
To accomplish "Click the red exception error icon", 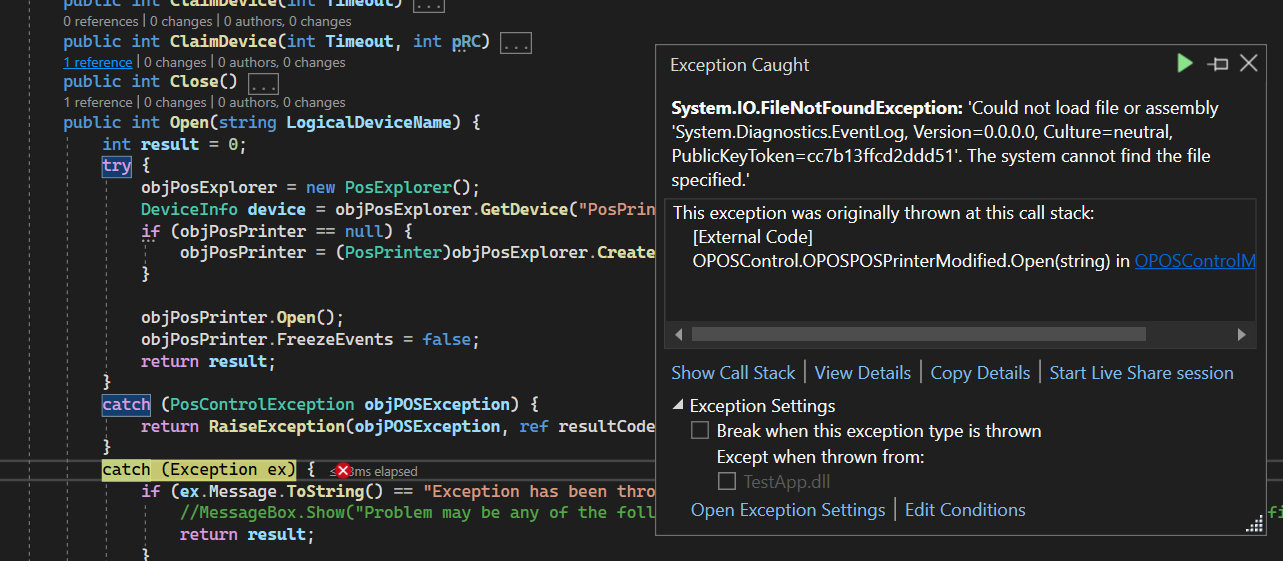I will point(343,470).
